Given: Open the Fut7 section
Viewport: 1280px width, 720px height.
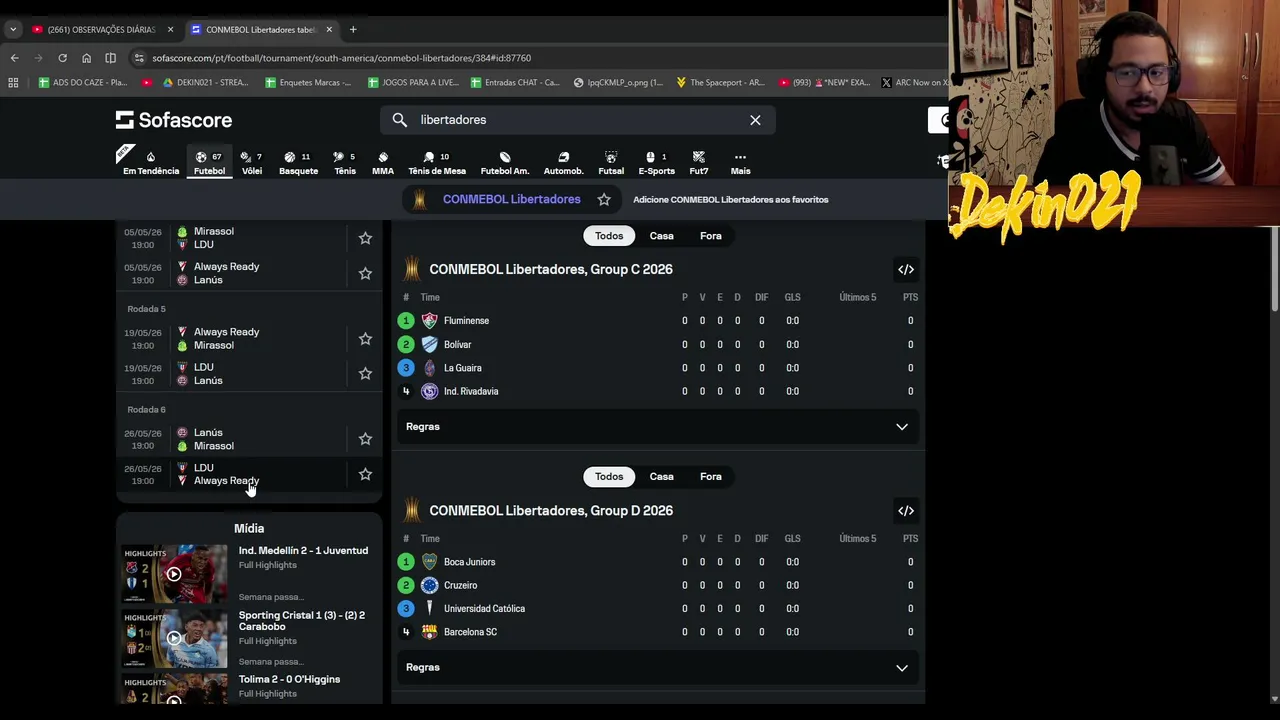Looking at the screenshot, I should (699, 163).
